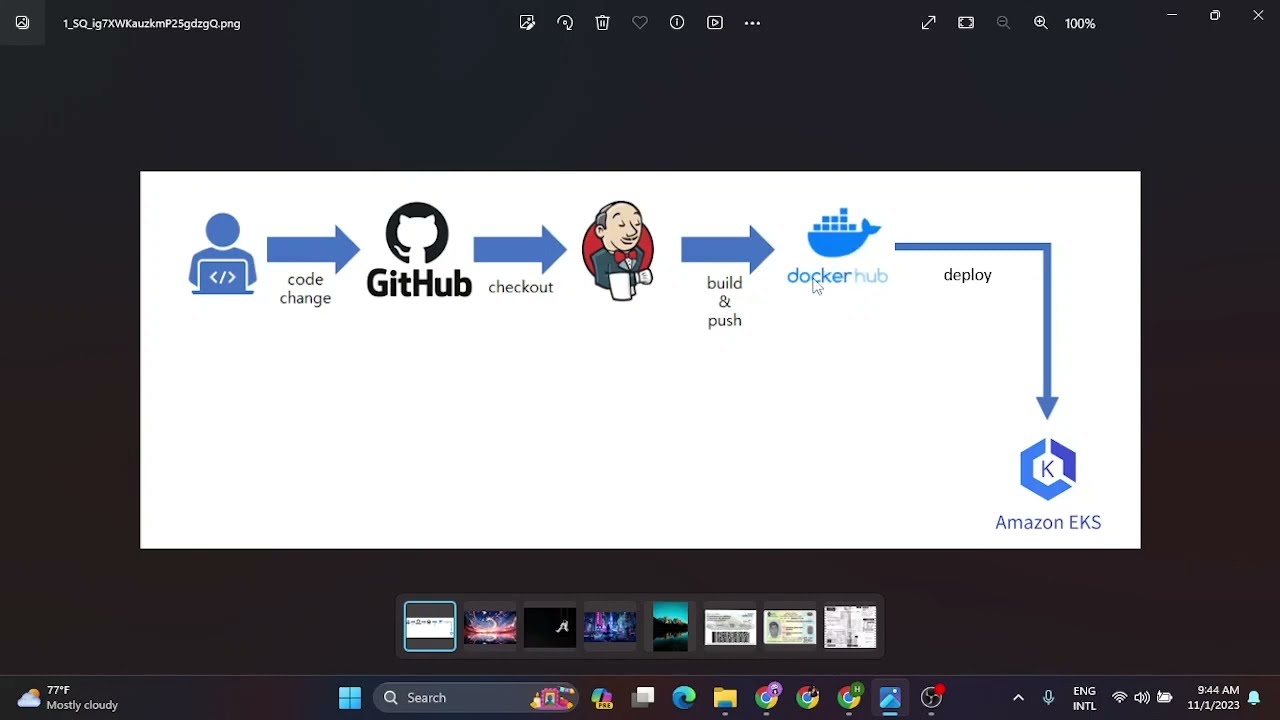Switch input language via ENG INTL

[1084, 698]
